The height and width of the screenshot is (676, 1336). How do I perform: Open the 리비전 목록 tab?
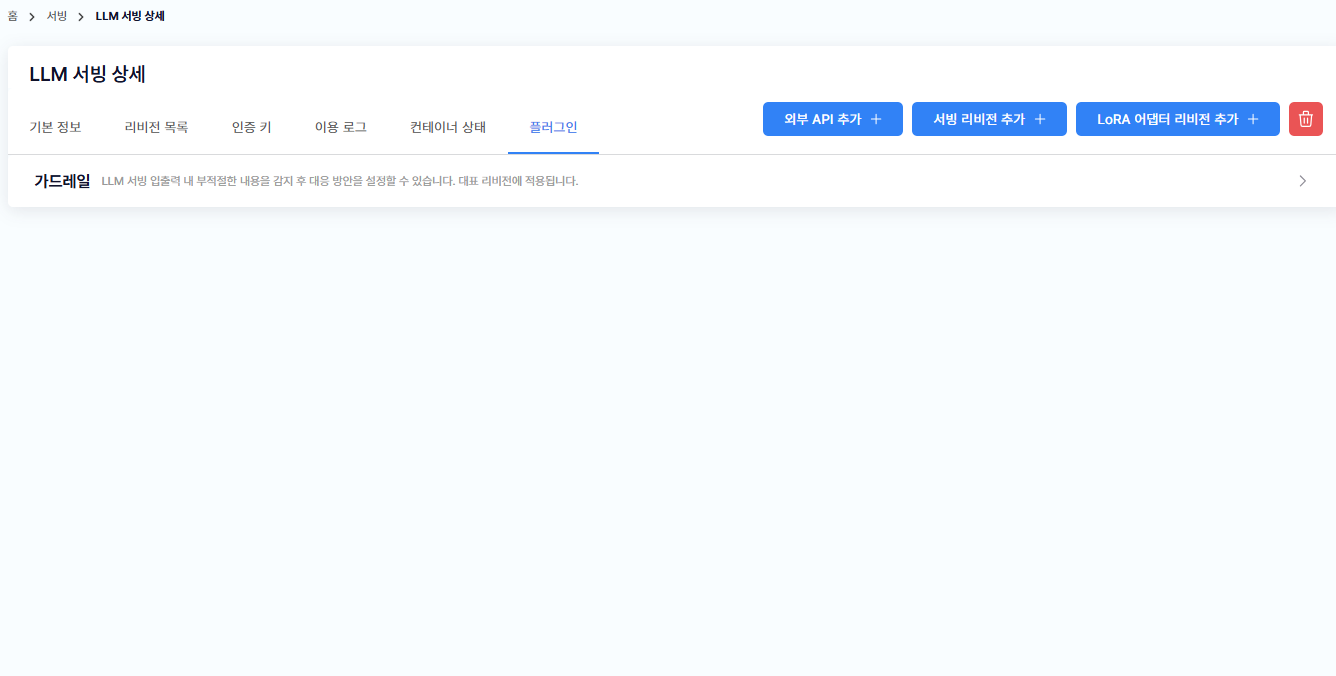coord(156,127)
